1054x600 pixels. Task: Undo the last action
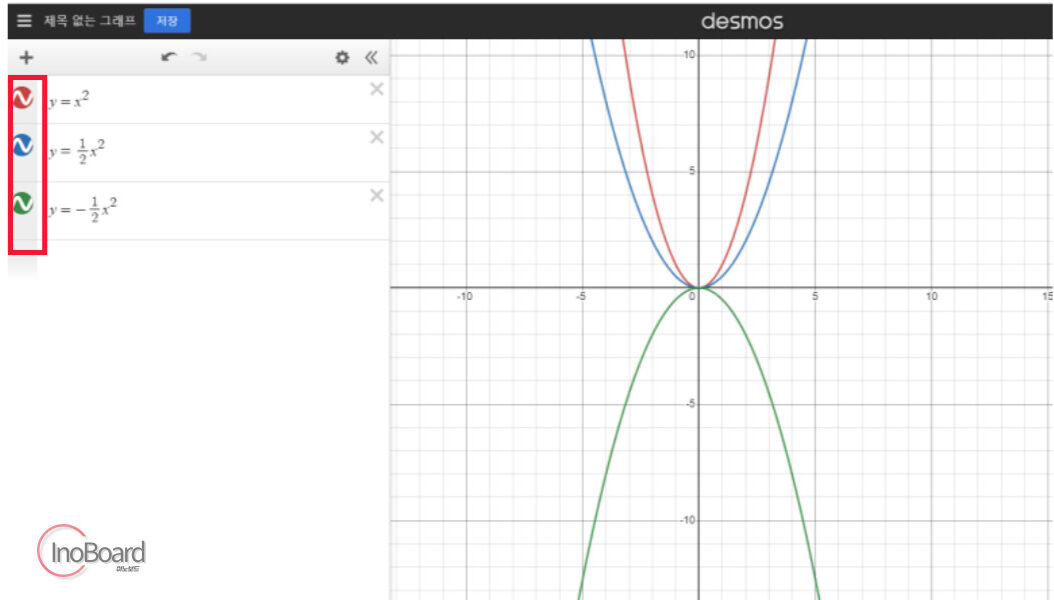click(169, 57)
